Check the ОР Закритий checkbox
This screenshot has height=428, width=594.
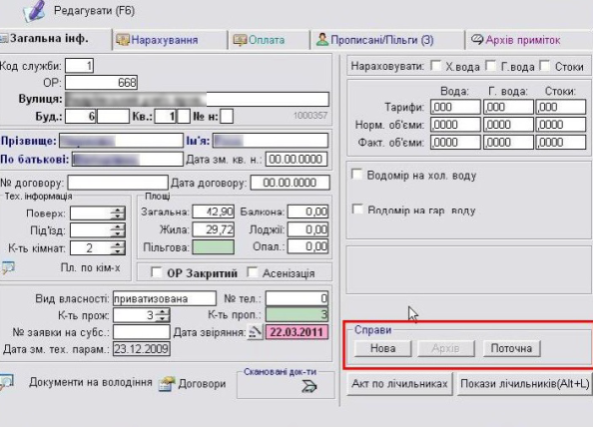[x=156, y=272]
